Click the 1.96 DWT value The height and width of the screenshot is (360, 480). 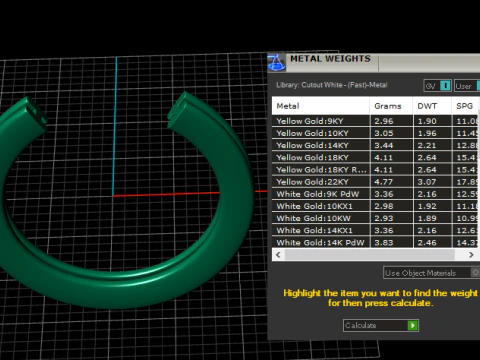427,133
